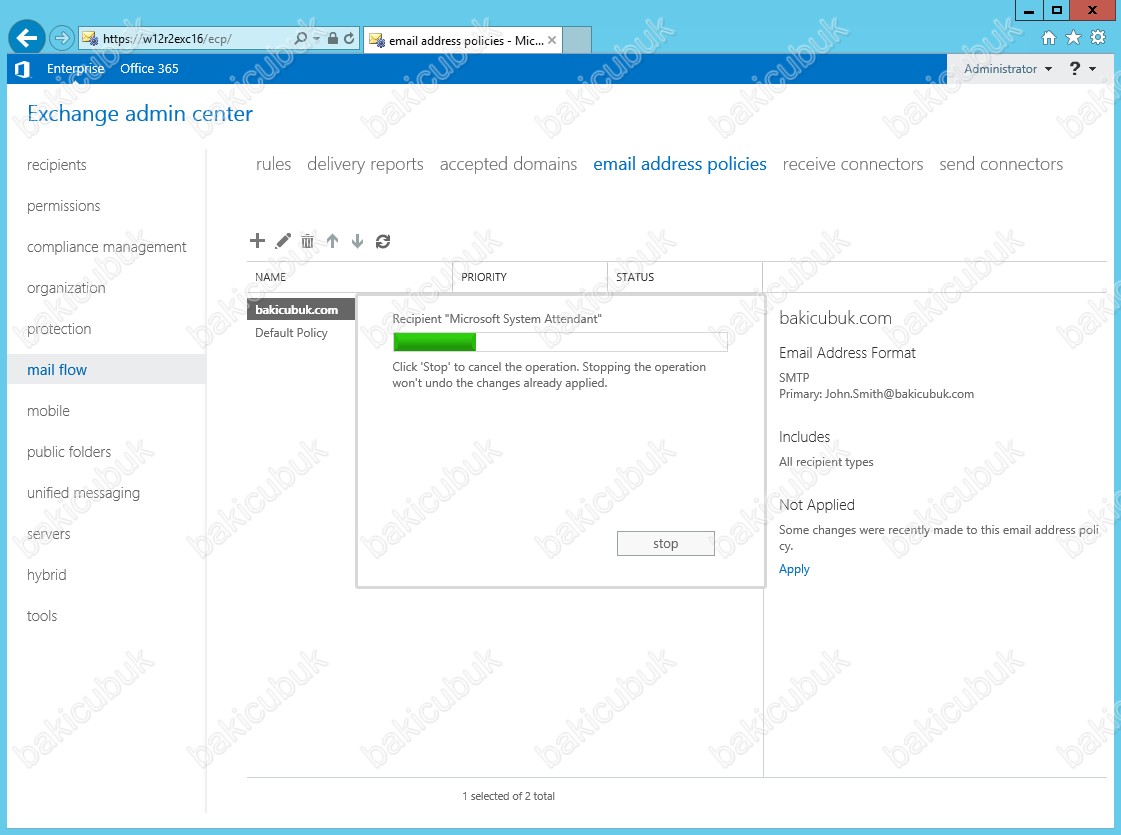
Task: Open the servers section
Action: pos(49,534)
